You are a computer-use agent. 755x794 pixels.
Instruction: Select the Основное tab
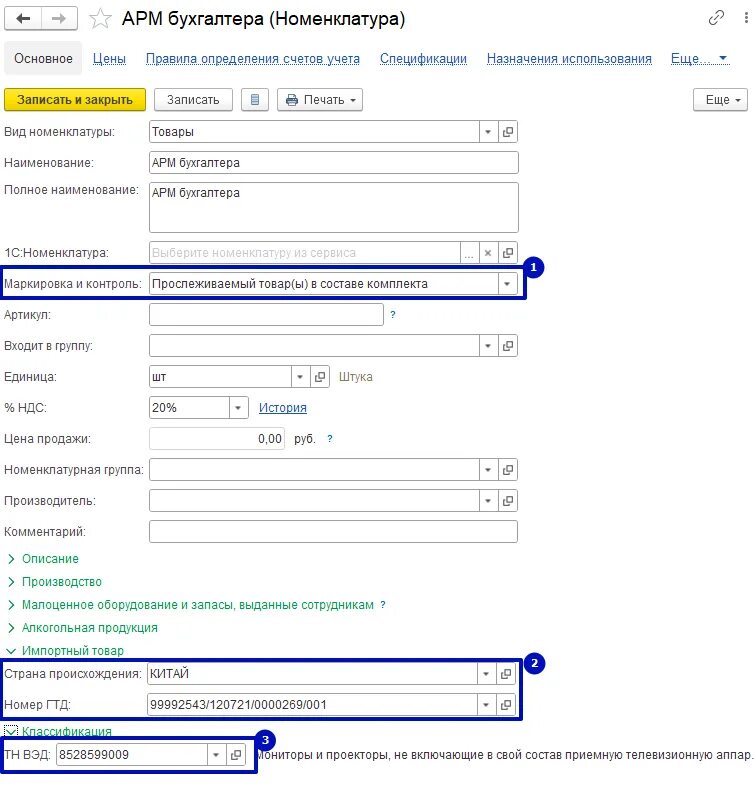click(x=43, y=59)
